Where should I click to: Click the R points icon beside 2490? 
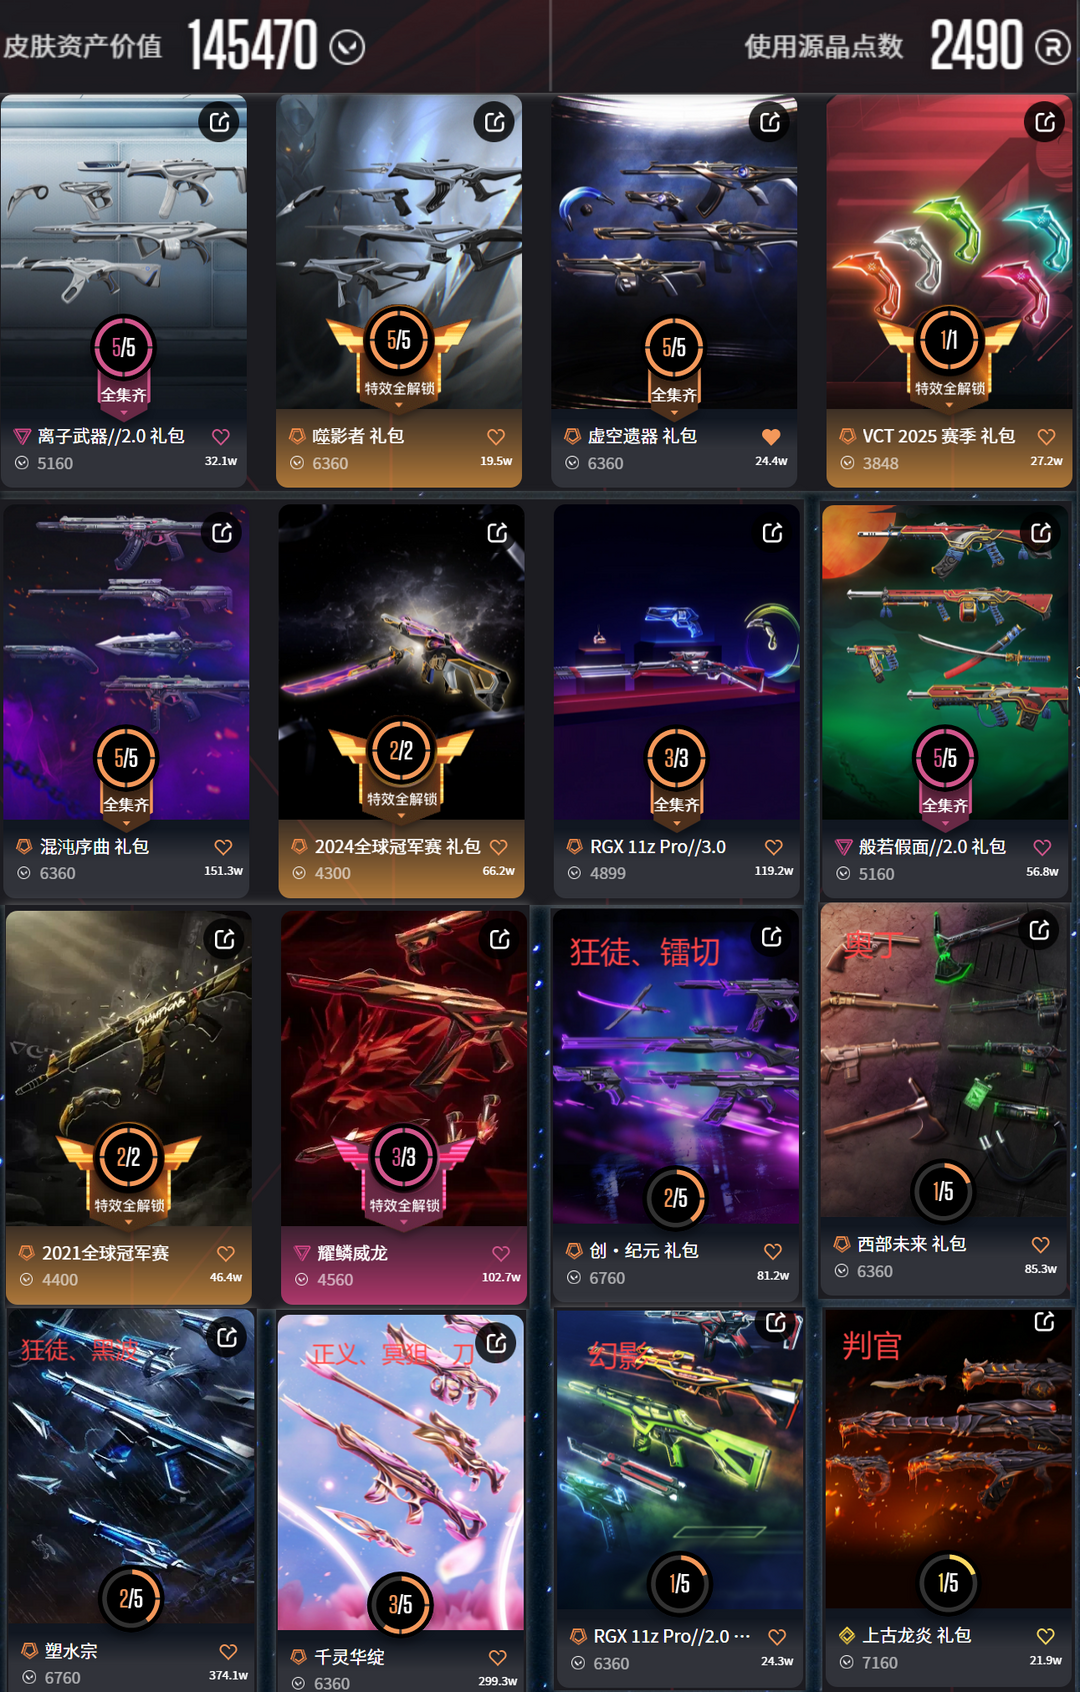1052,47
